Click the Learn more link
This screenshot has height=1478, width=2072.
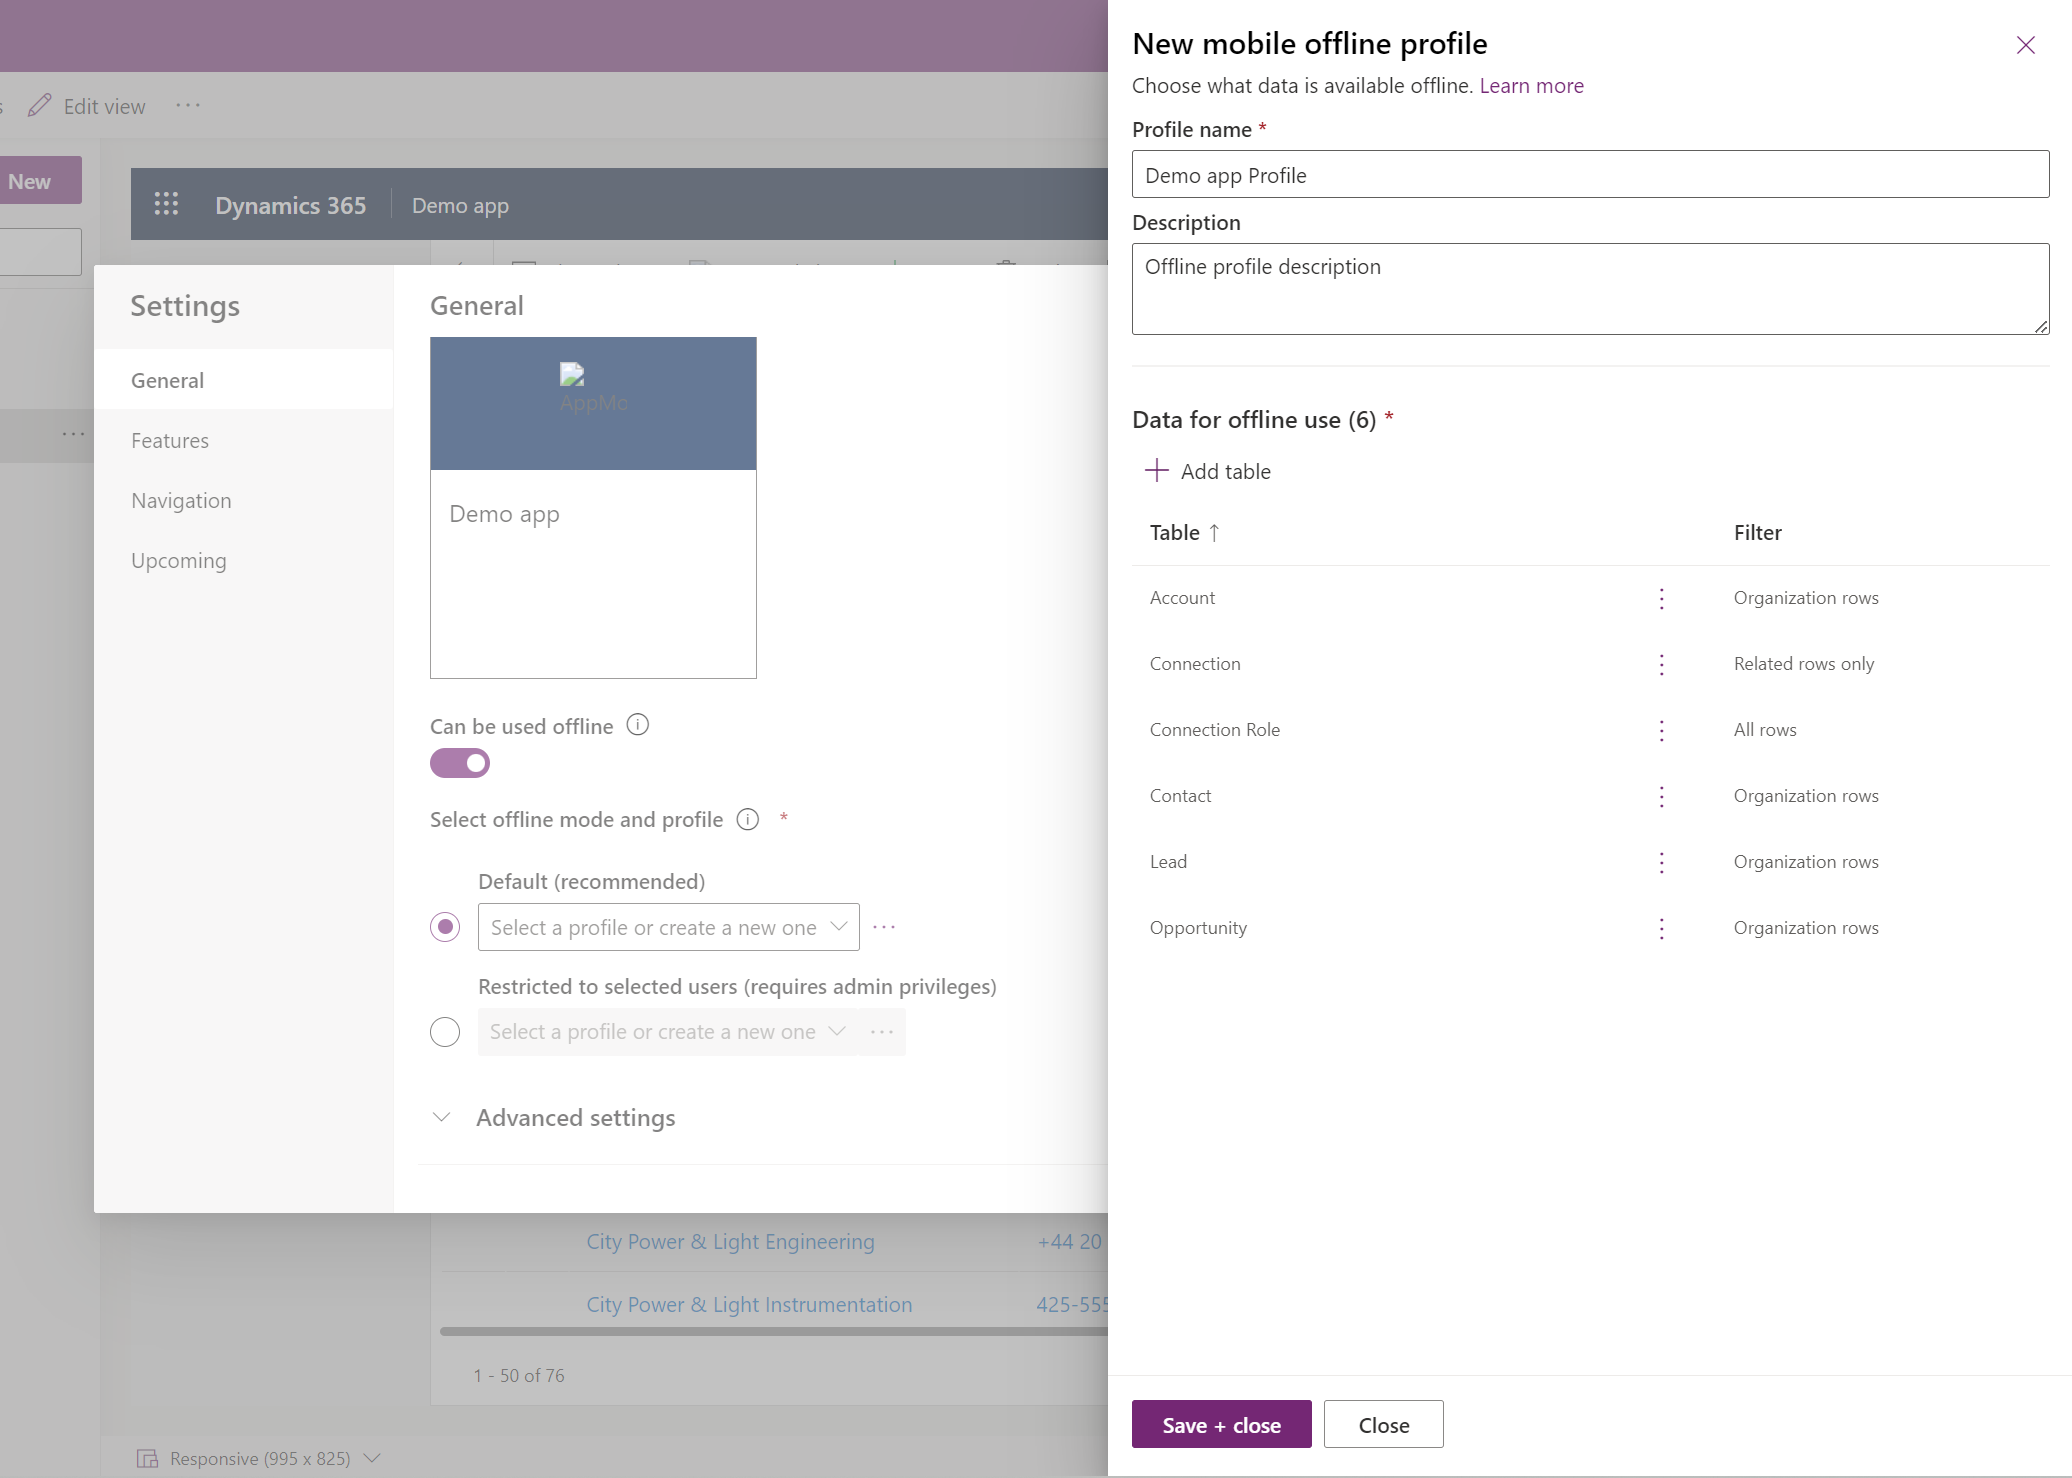pos(1528,83)
